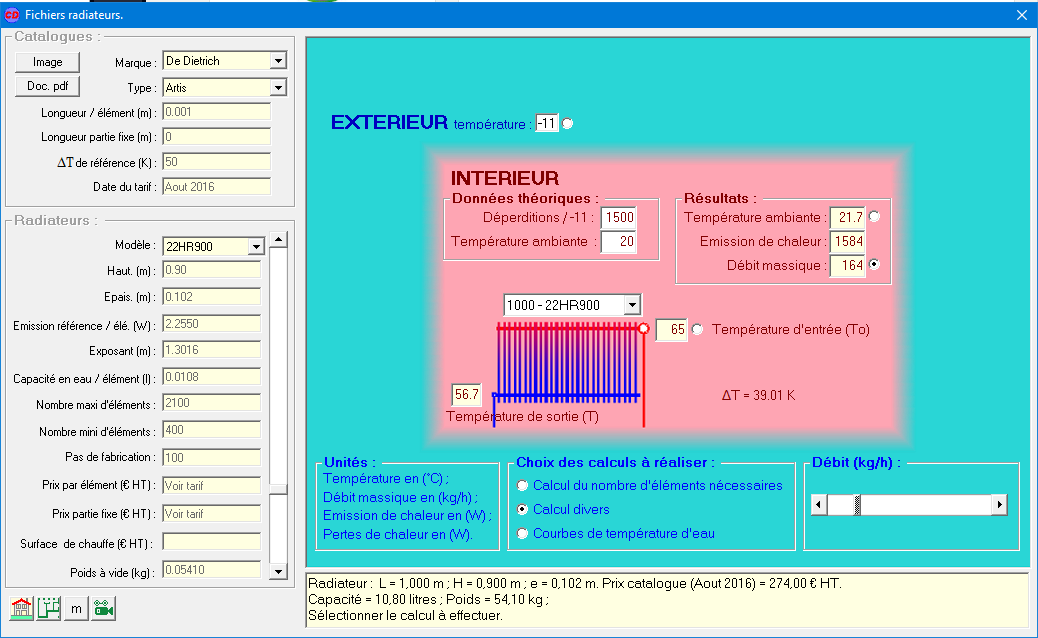Click the 'm' unit icon button

(x=76, y=608)
